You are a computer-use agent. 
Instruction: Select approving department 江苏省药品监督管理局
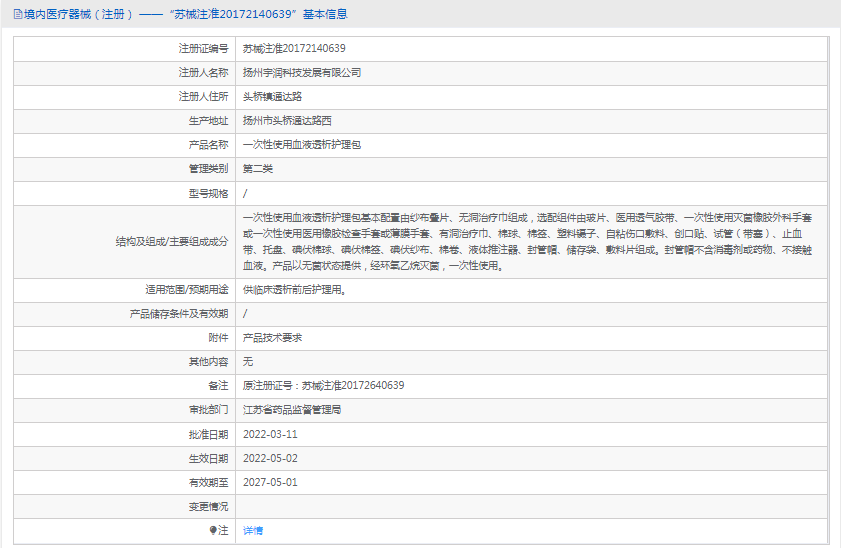coord(292,410)
